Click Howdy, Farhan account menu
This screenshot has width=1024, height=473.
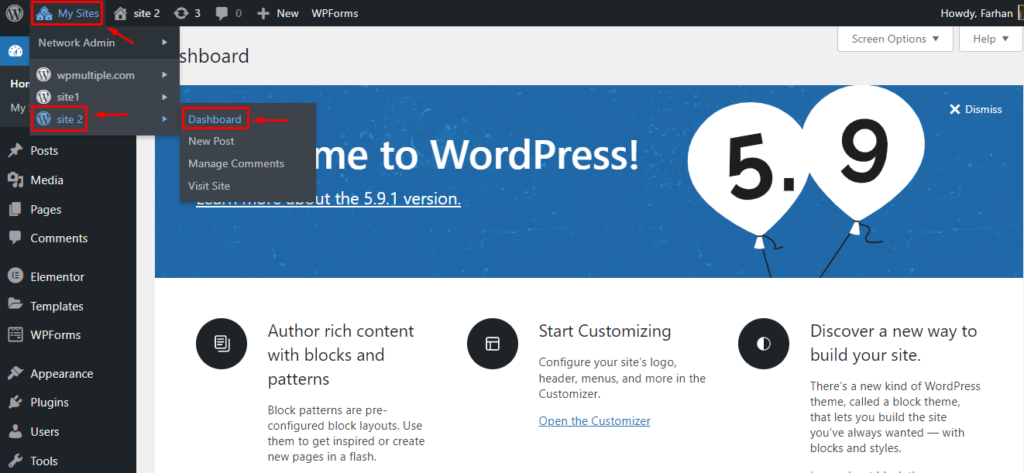pyautogui.click(x=976, y=13)
